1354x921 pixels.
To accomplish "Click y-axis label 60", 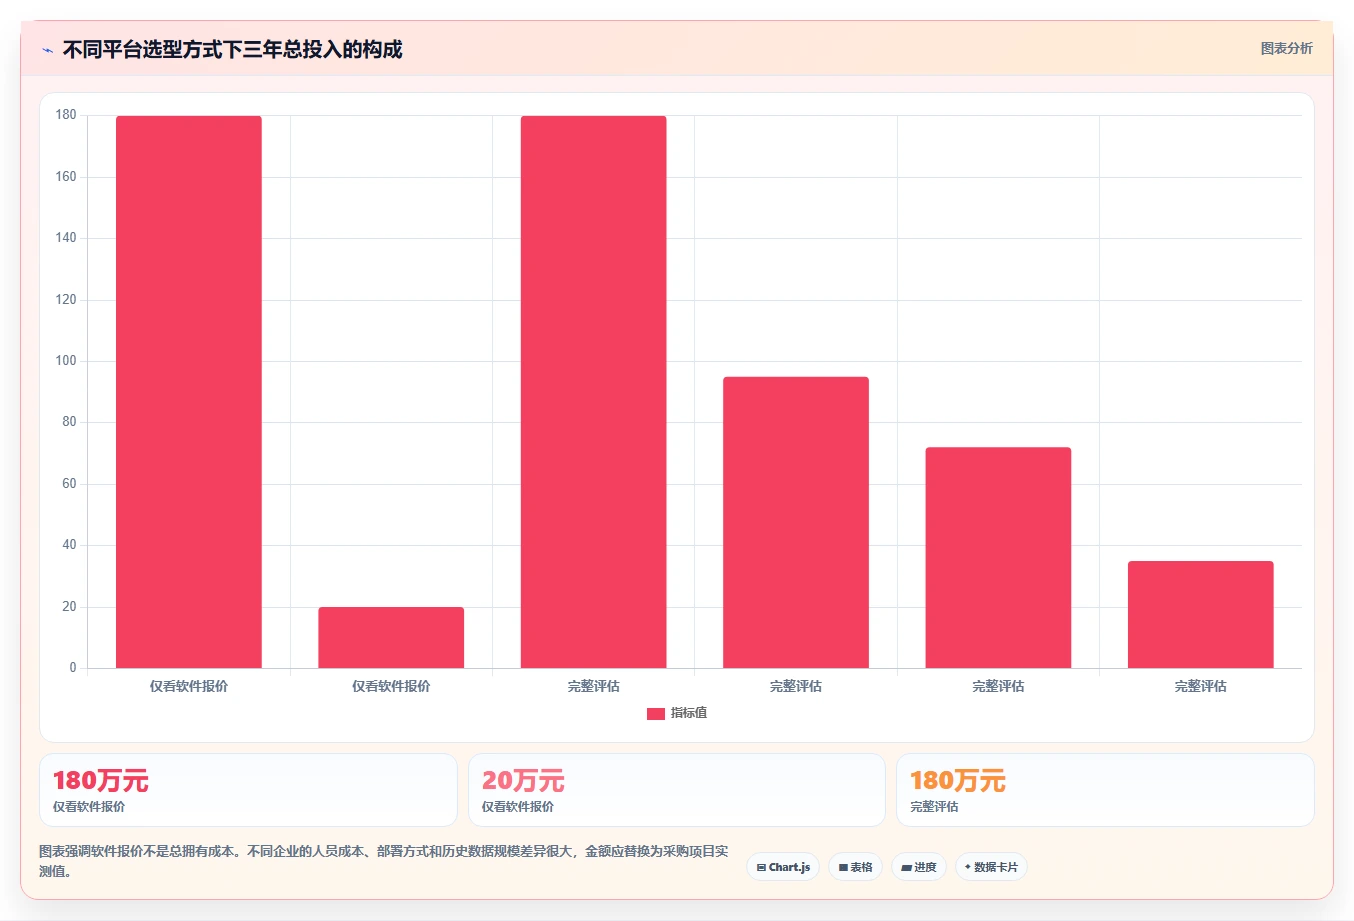I will 69,484.
